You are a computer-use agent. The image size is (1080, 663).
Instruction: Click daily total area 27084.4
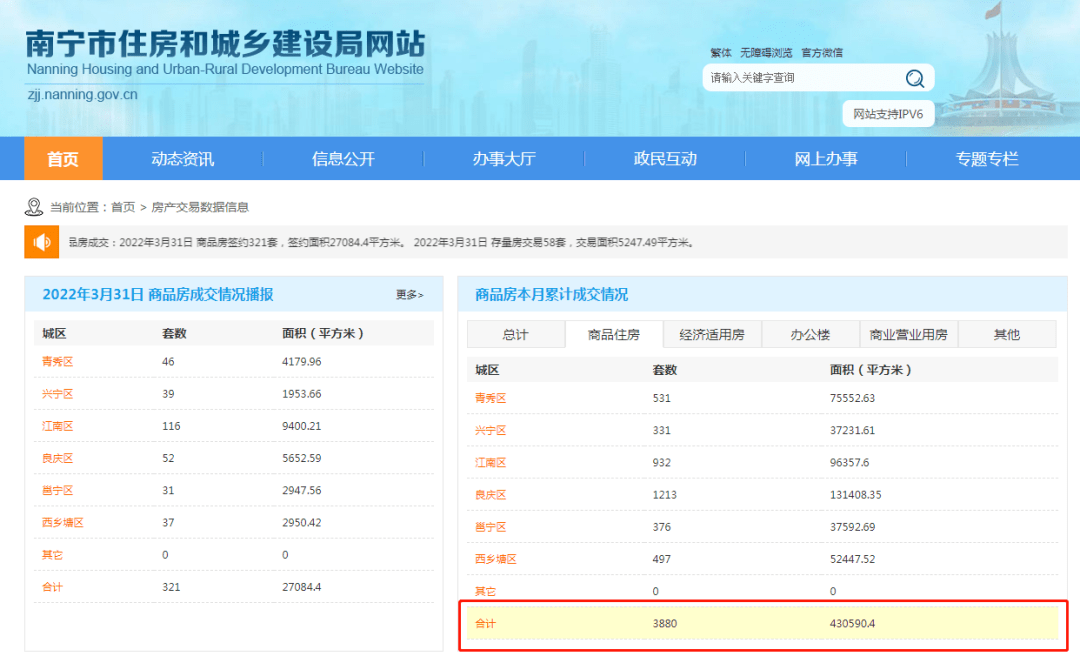pos(302,587)
